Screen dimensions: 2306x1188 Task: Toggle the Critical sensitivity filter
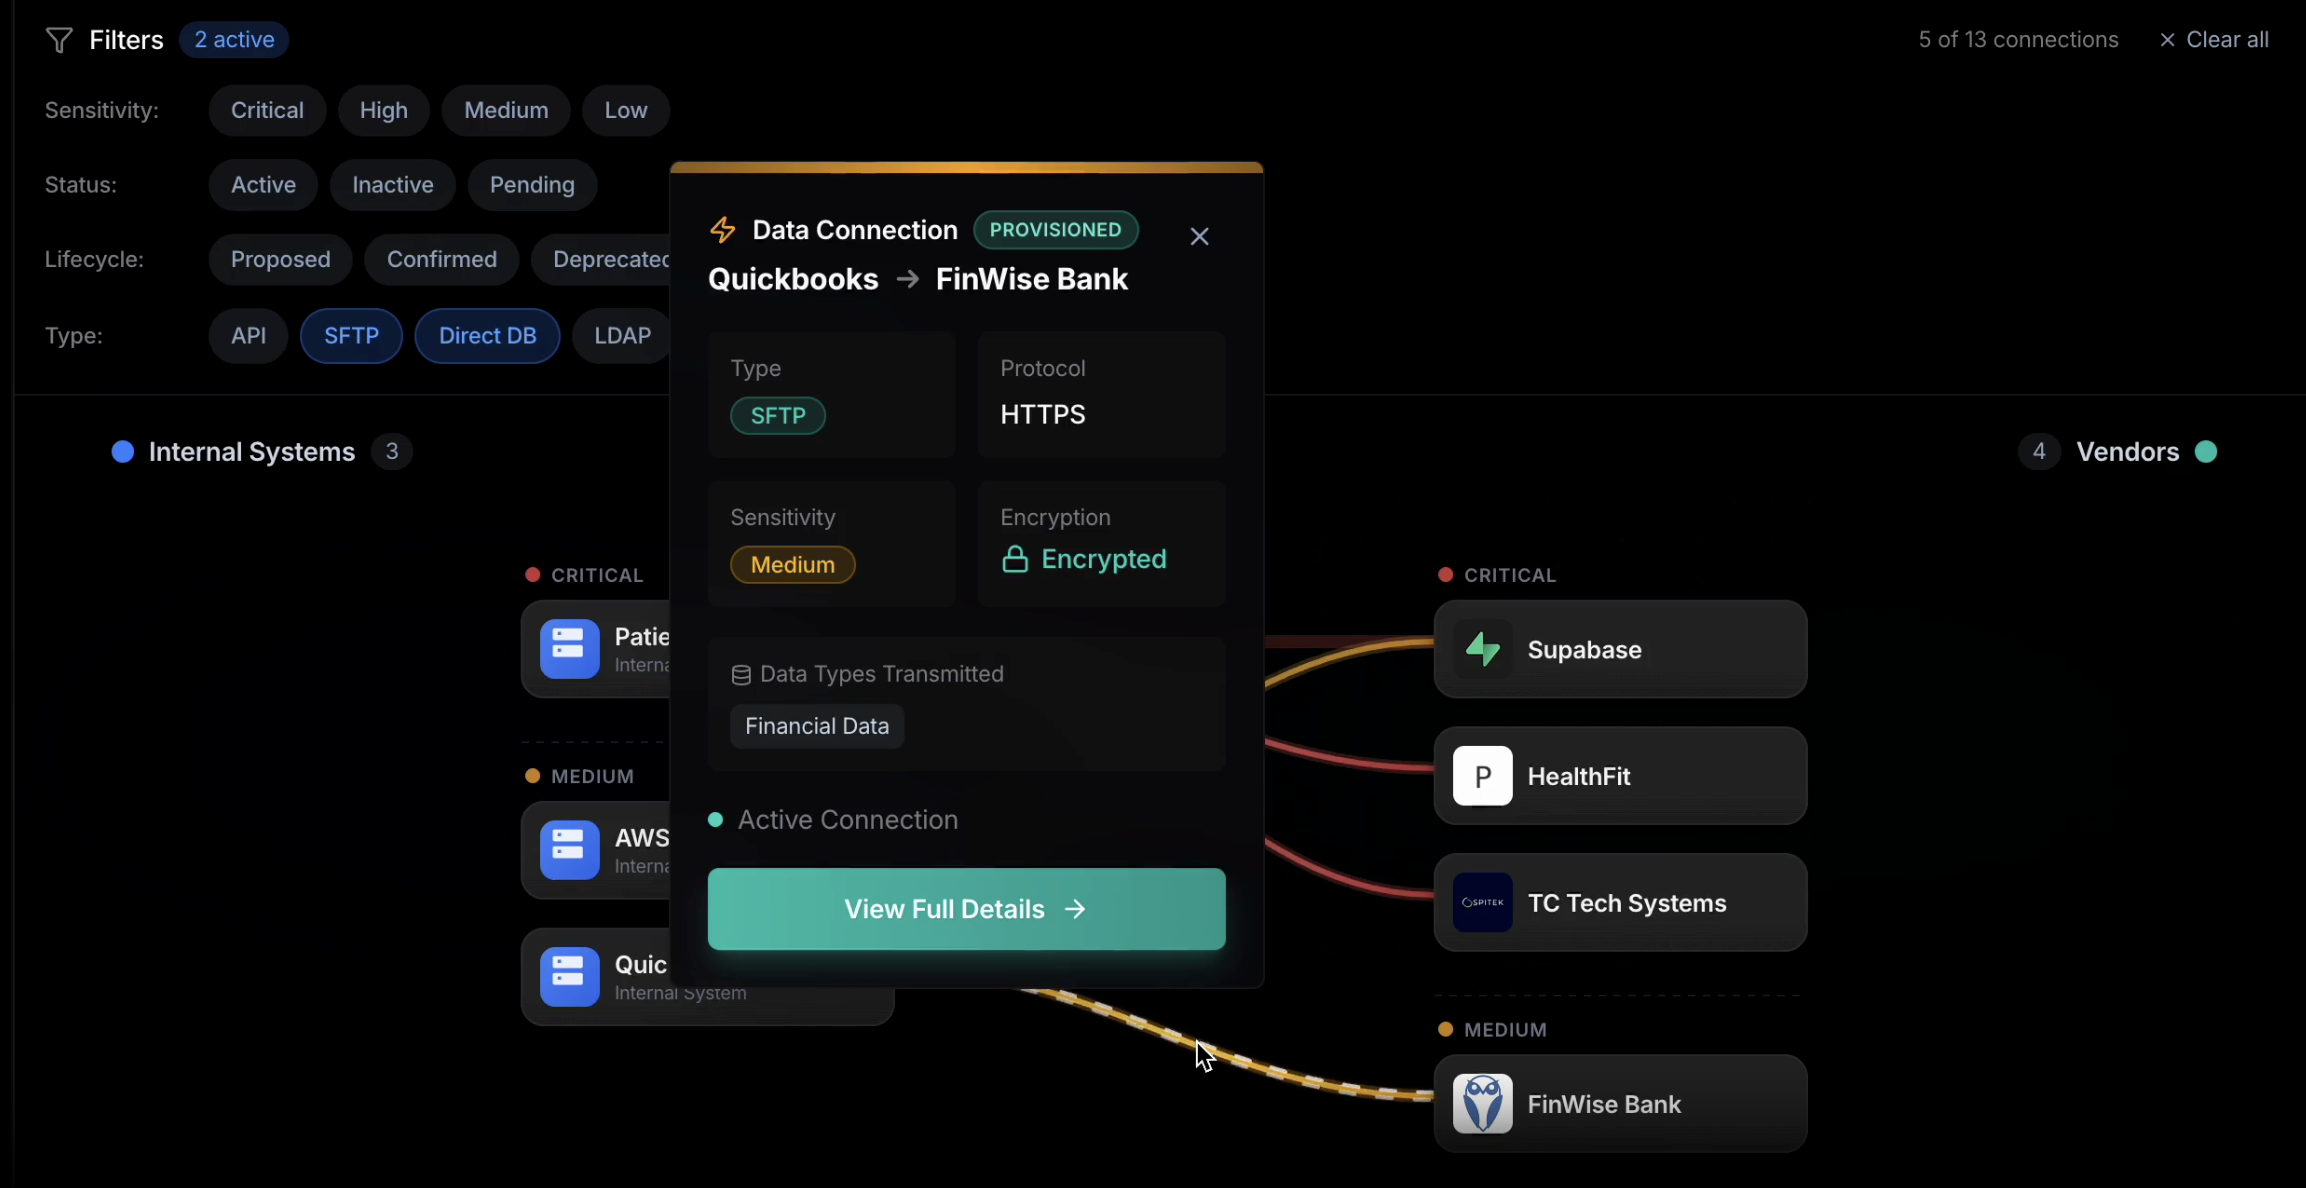pos(267,110)
